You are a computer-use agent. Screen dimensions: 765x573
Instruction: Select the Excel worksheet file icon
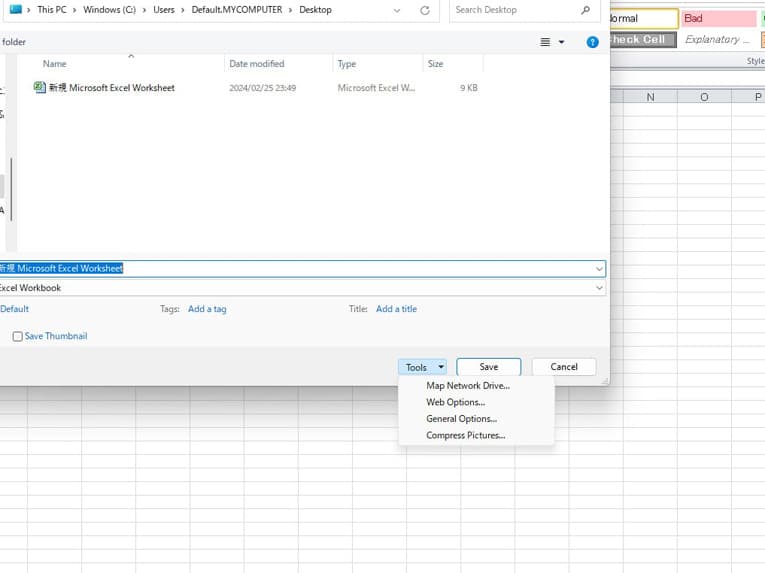pyautogui.click(x=40, y=88)
